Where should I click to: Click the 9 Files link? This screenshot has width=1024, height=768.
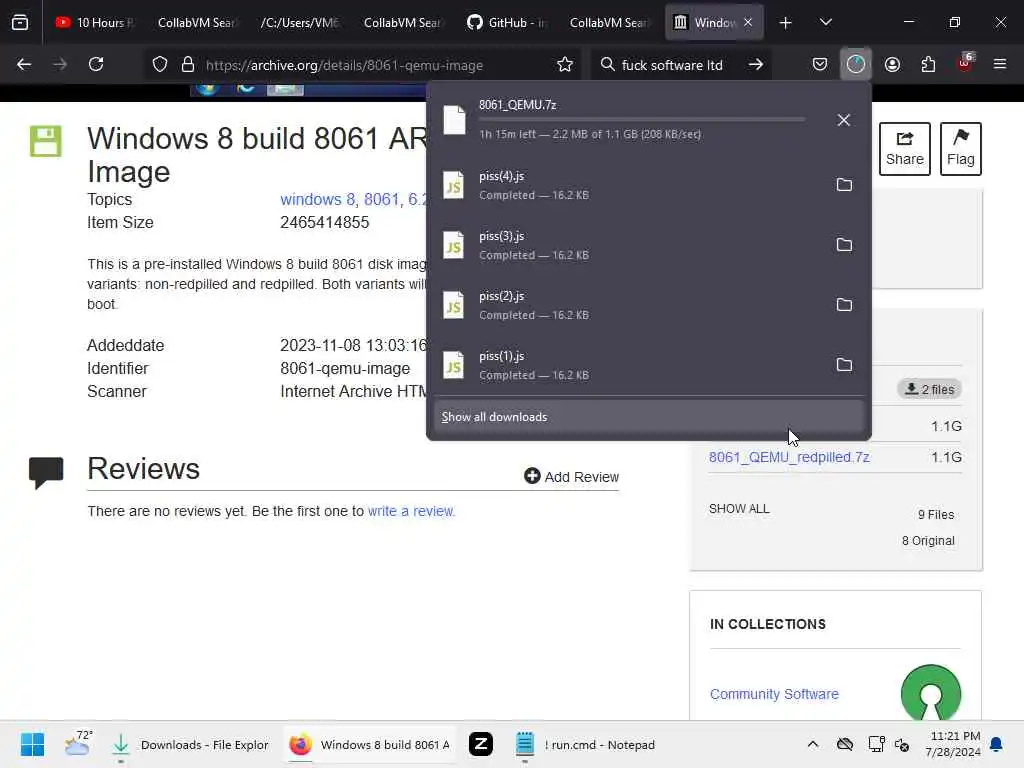pyautogui.click(x=936, y=515)
